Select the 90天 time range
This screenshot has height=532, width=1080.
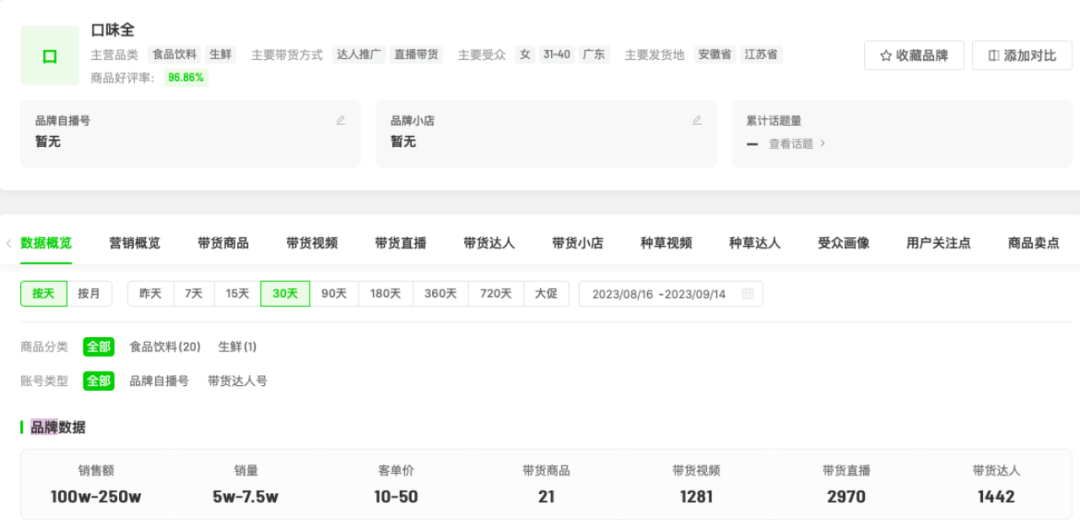tap(334, 294)
